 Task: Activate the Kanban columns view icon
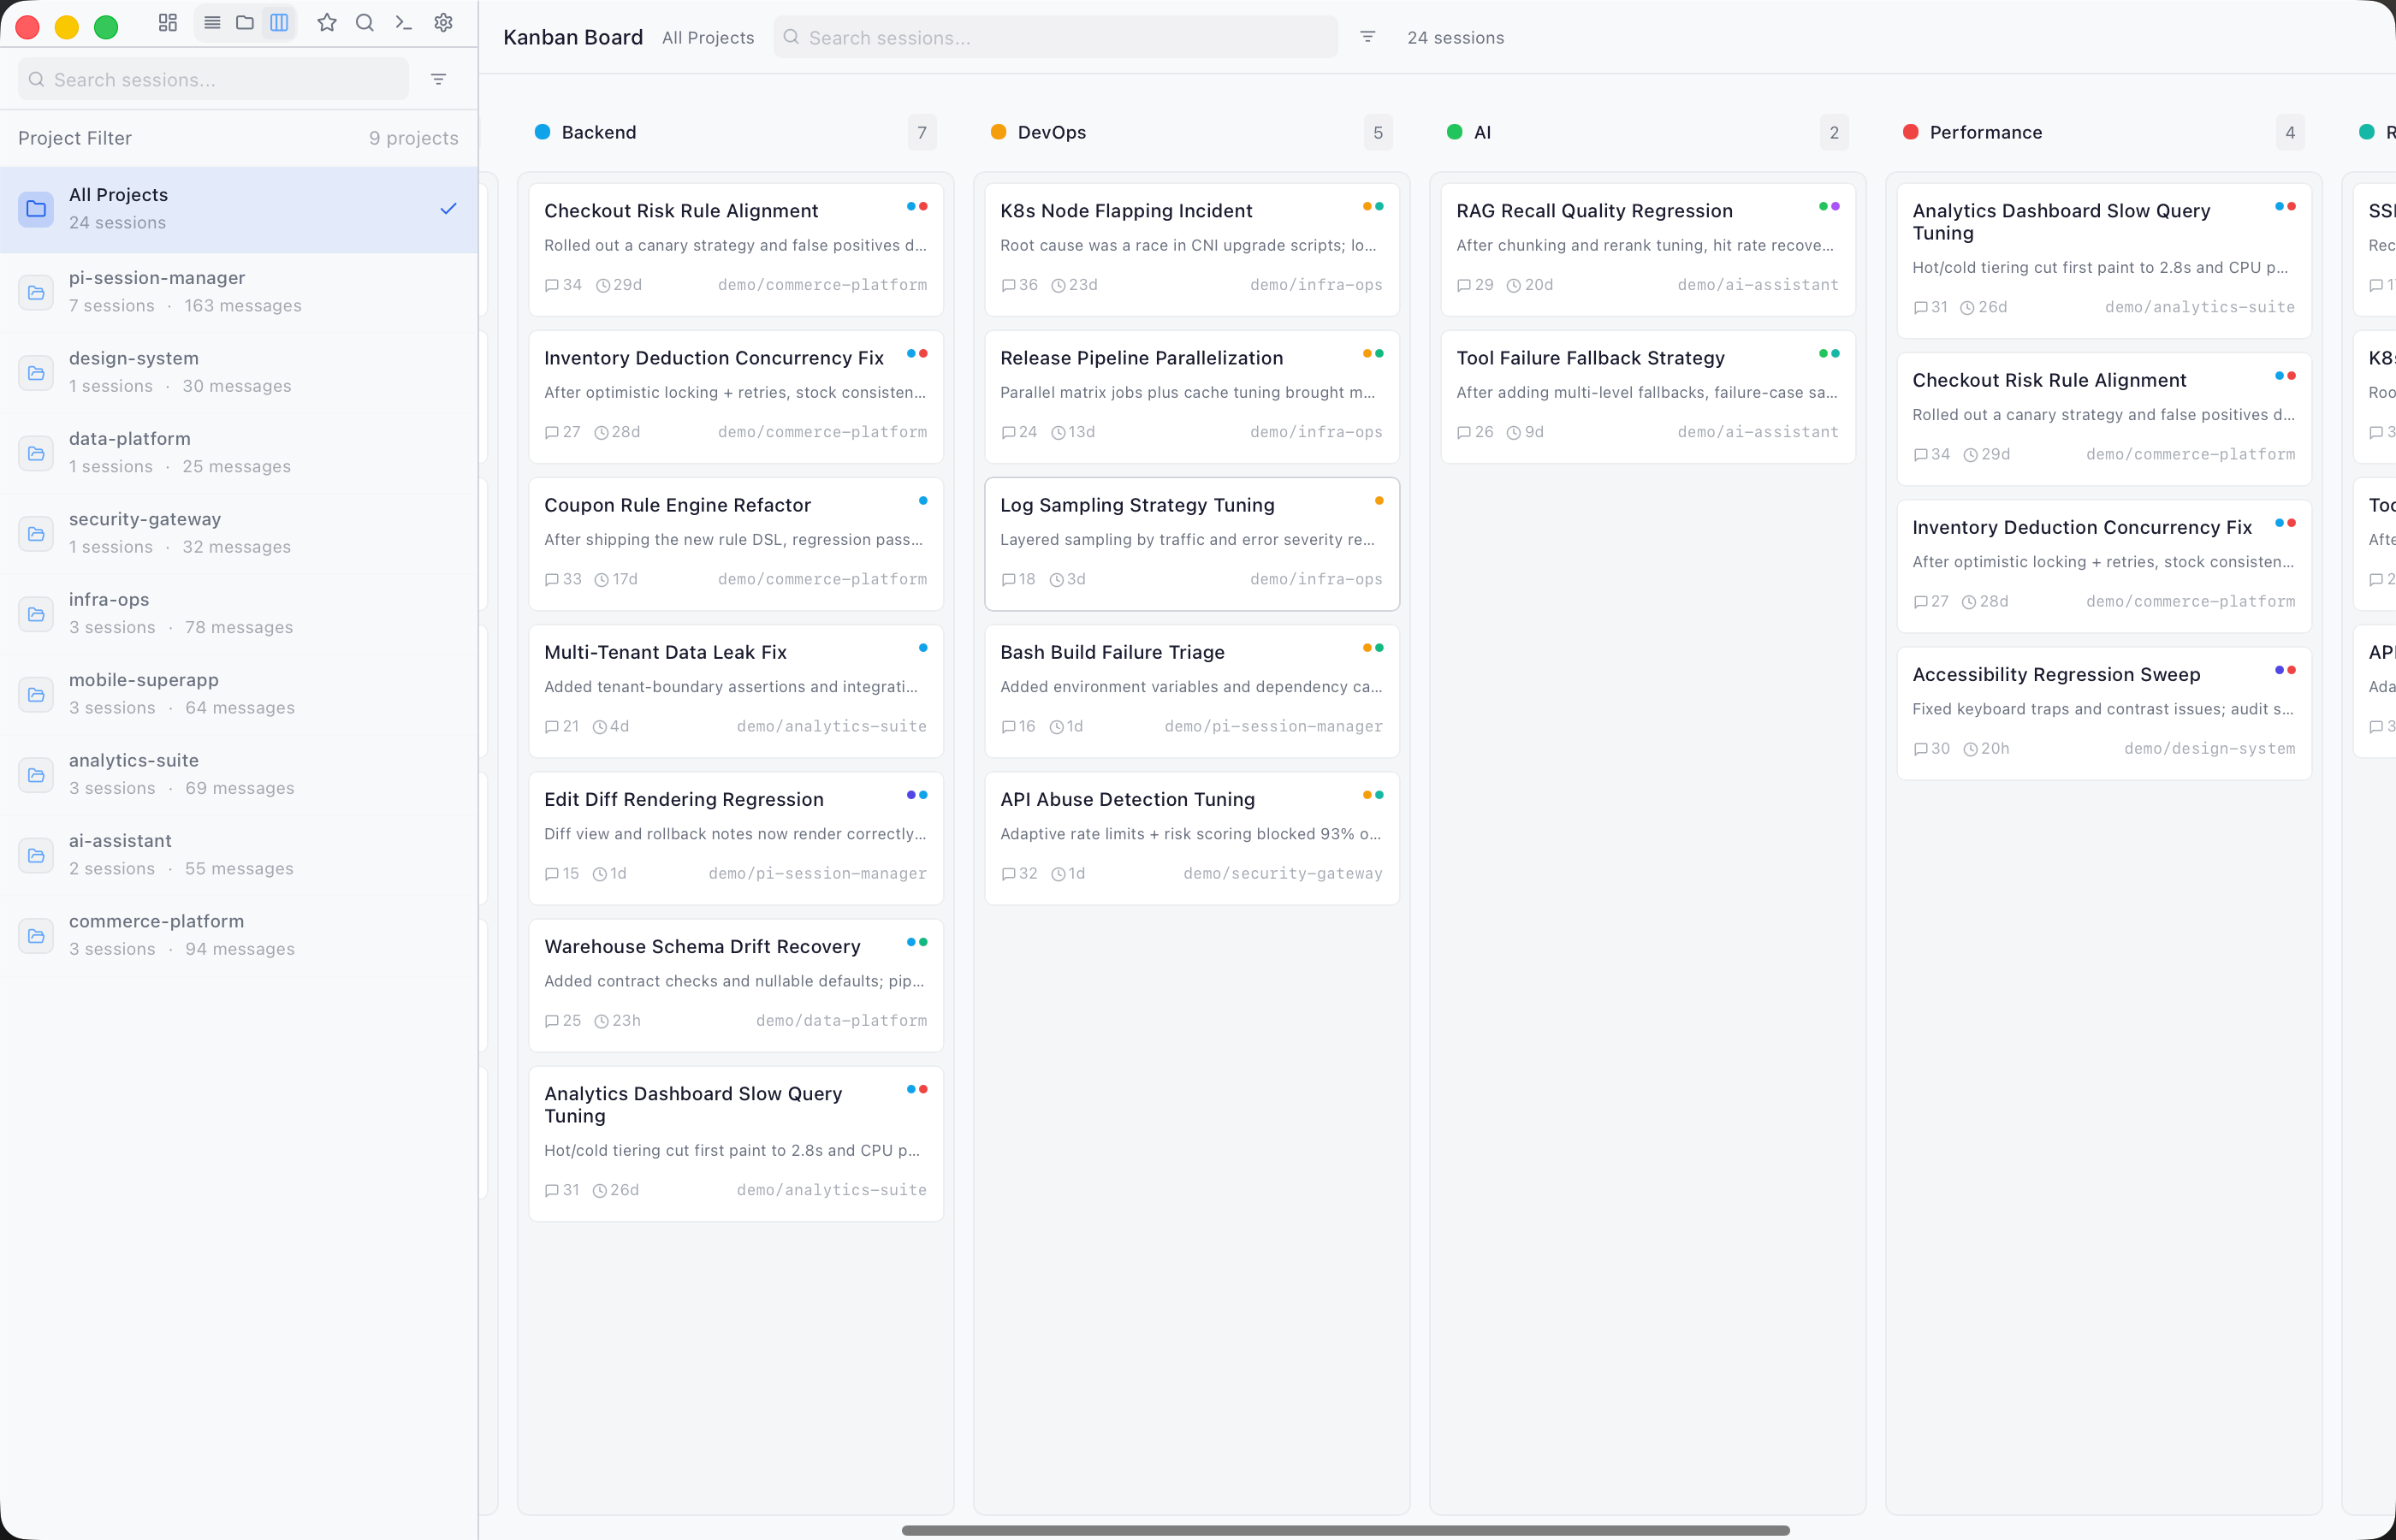tap(279, 22)
